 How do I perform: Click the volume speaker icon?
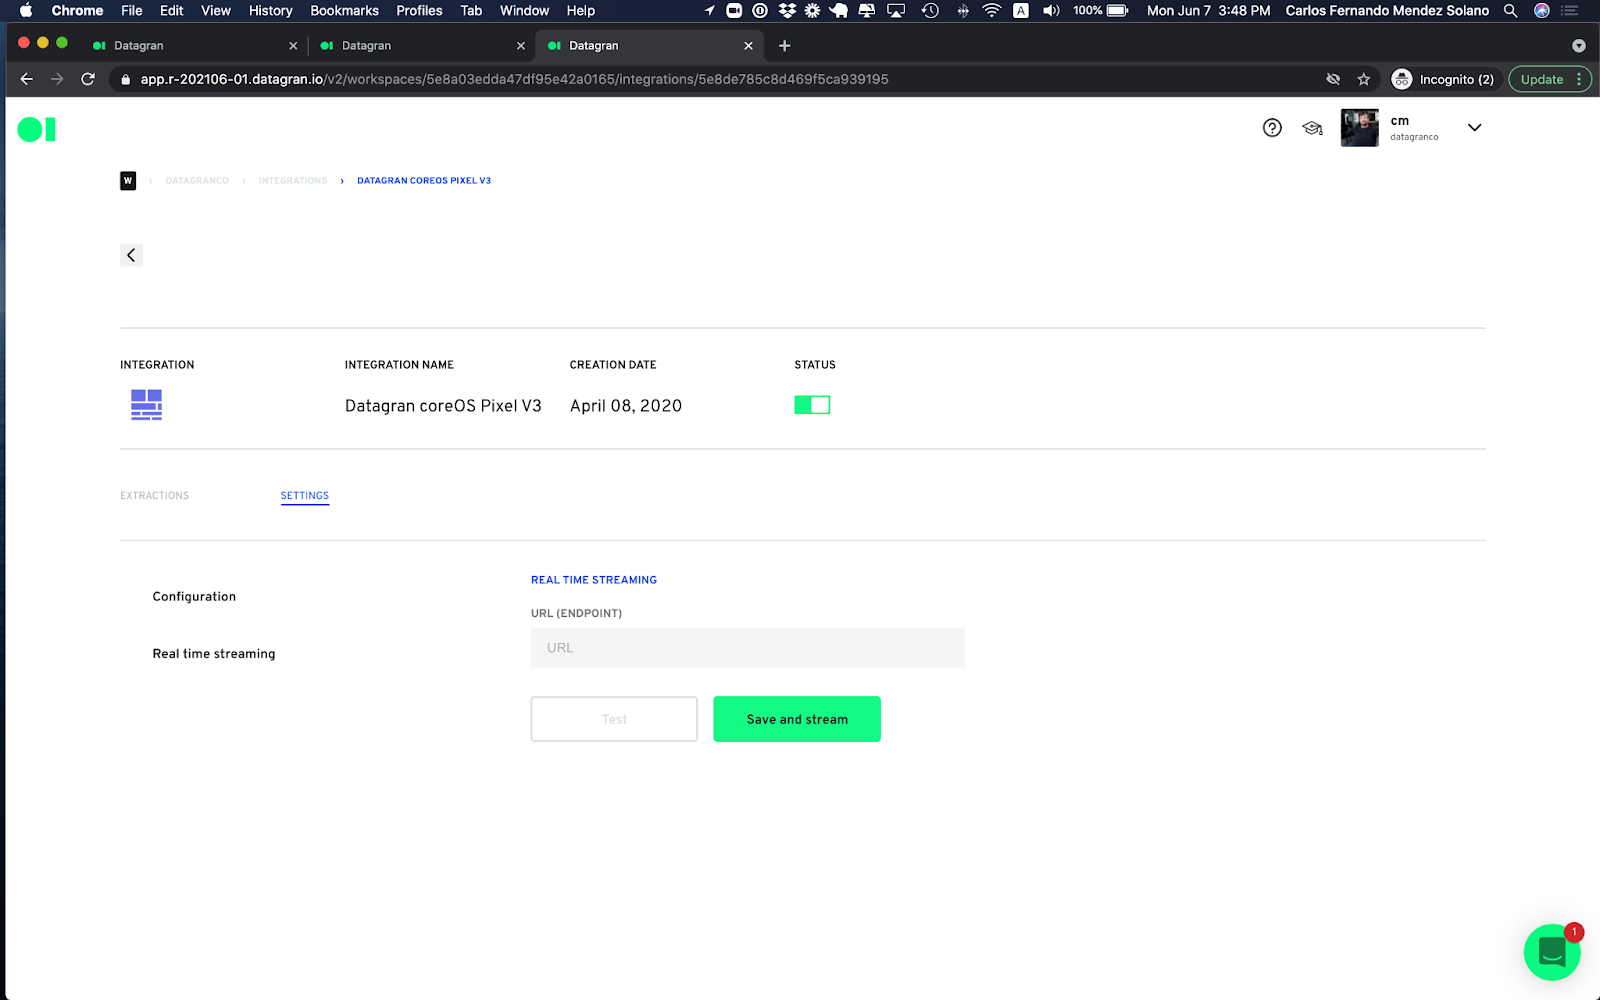point(1051,10)
